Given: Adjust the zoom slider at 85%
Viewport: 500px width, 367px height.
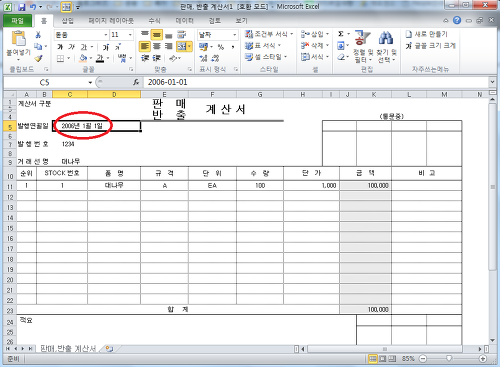Looking at the screenshot, I should [x=449, y=359].
